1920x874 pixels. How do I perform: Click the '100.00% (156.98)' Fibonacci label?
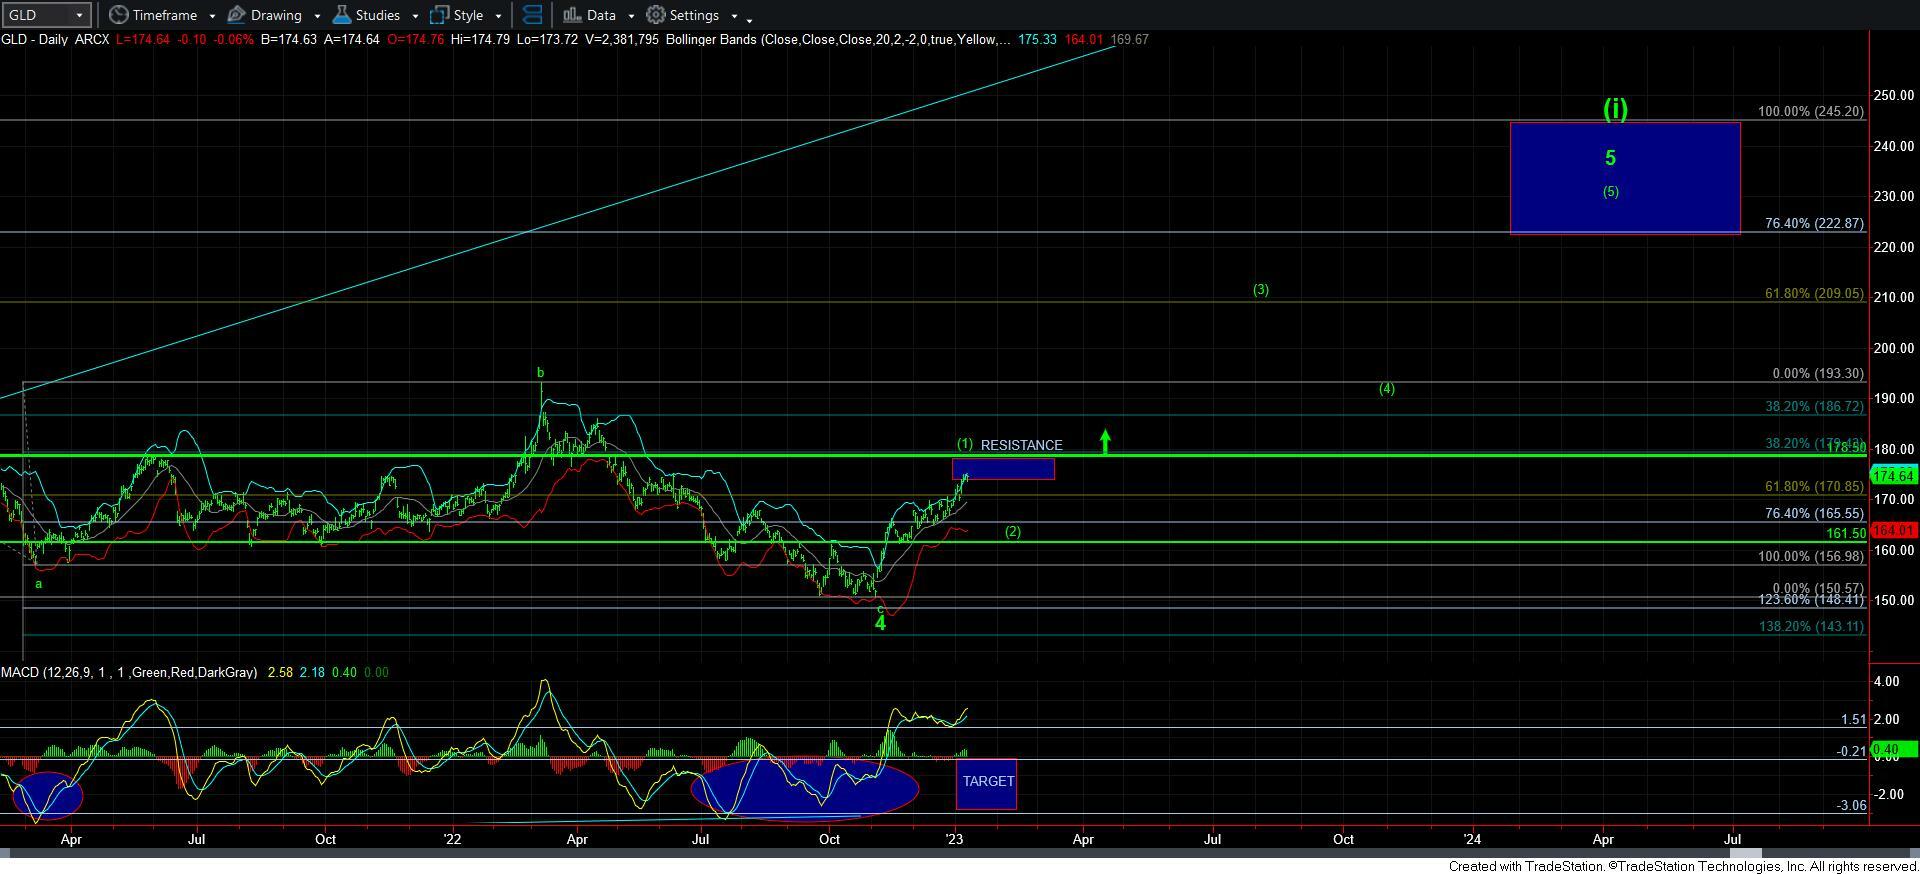tap(1811, 557)
